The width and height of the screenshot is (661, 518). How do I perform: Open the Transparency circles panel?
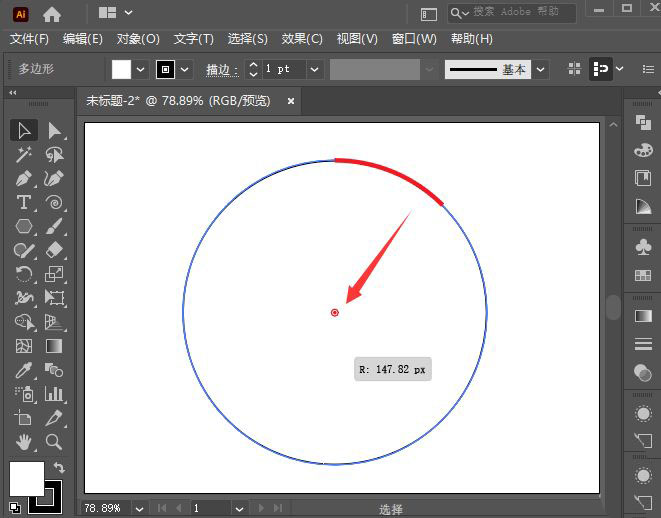point(643,373)
